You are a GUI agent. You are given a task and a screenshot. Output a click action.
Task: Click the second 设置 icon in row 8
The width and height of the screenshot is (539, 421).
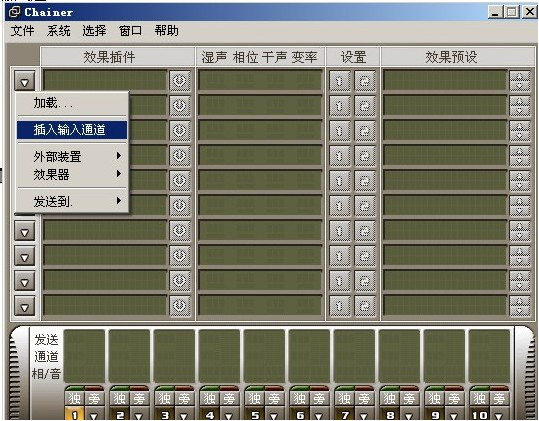coord(365,256)
